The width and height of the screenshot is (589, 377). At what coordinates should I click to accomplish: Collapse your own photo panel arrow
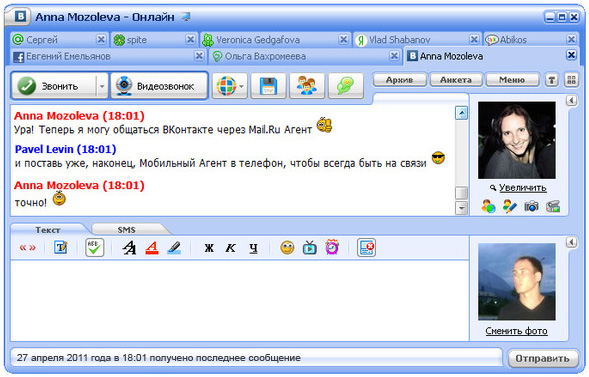click(571, 242)
